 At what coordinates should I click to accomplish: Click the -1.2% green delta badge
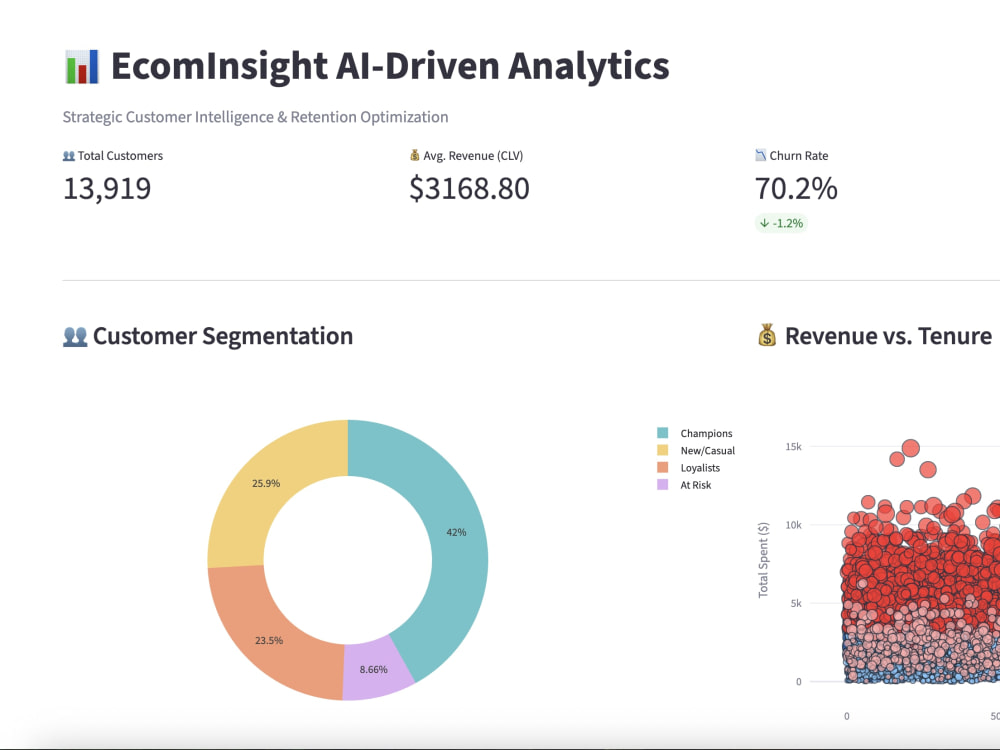click(x=782, y=223)
